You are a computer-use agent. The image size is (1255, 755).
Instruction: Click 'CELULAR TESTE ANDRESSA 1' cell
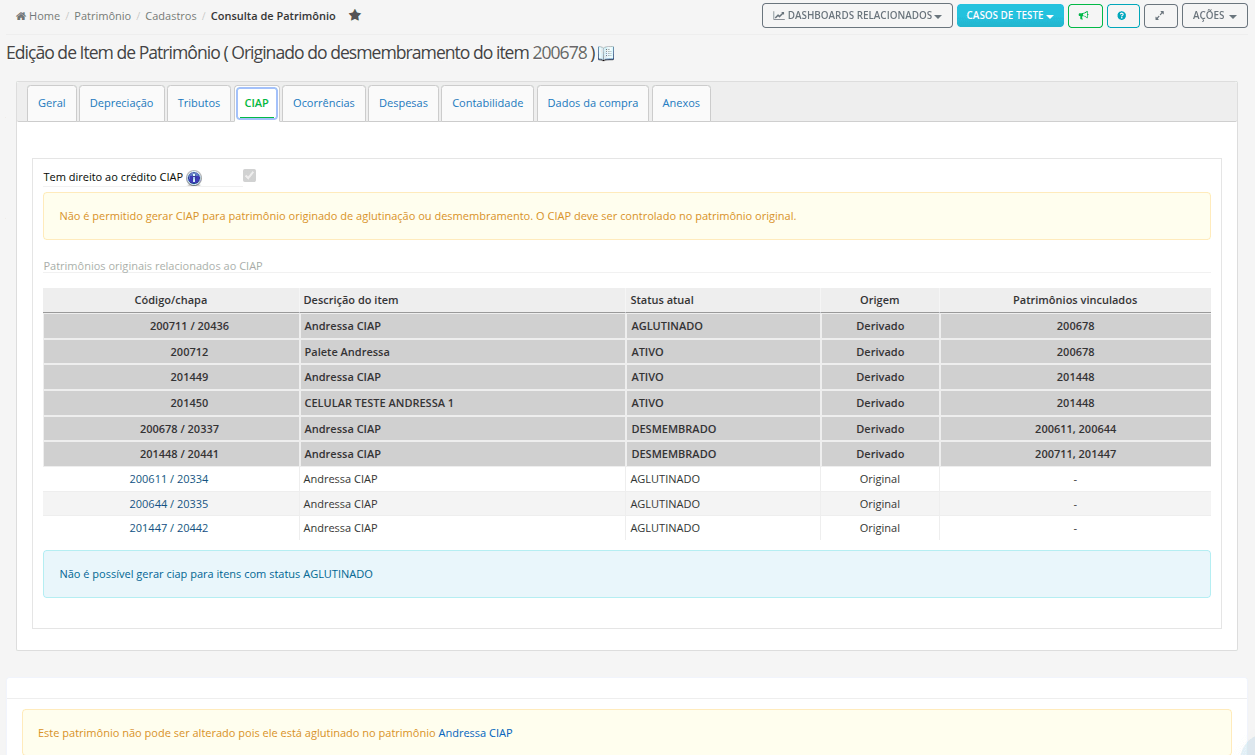click(x=462, y=403)
